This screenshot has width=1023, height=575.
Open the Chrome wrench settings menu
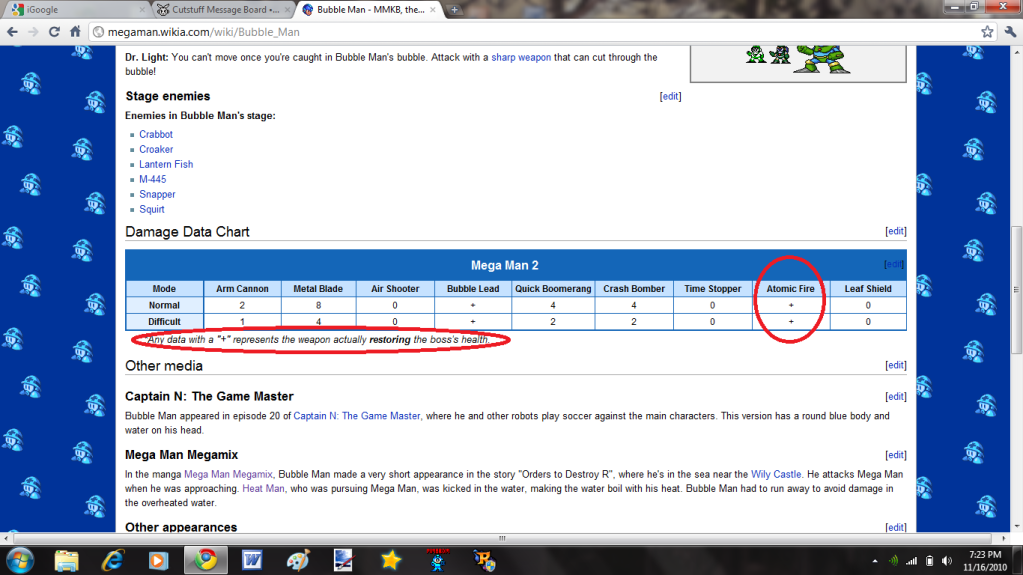pyautogui.click(x=1008, y=31)
